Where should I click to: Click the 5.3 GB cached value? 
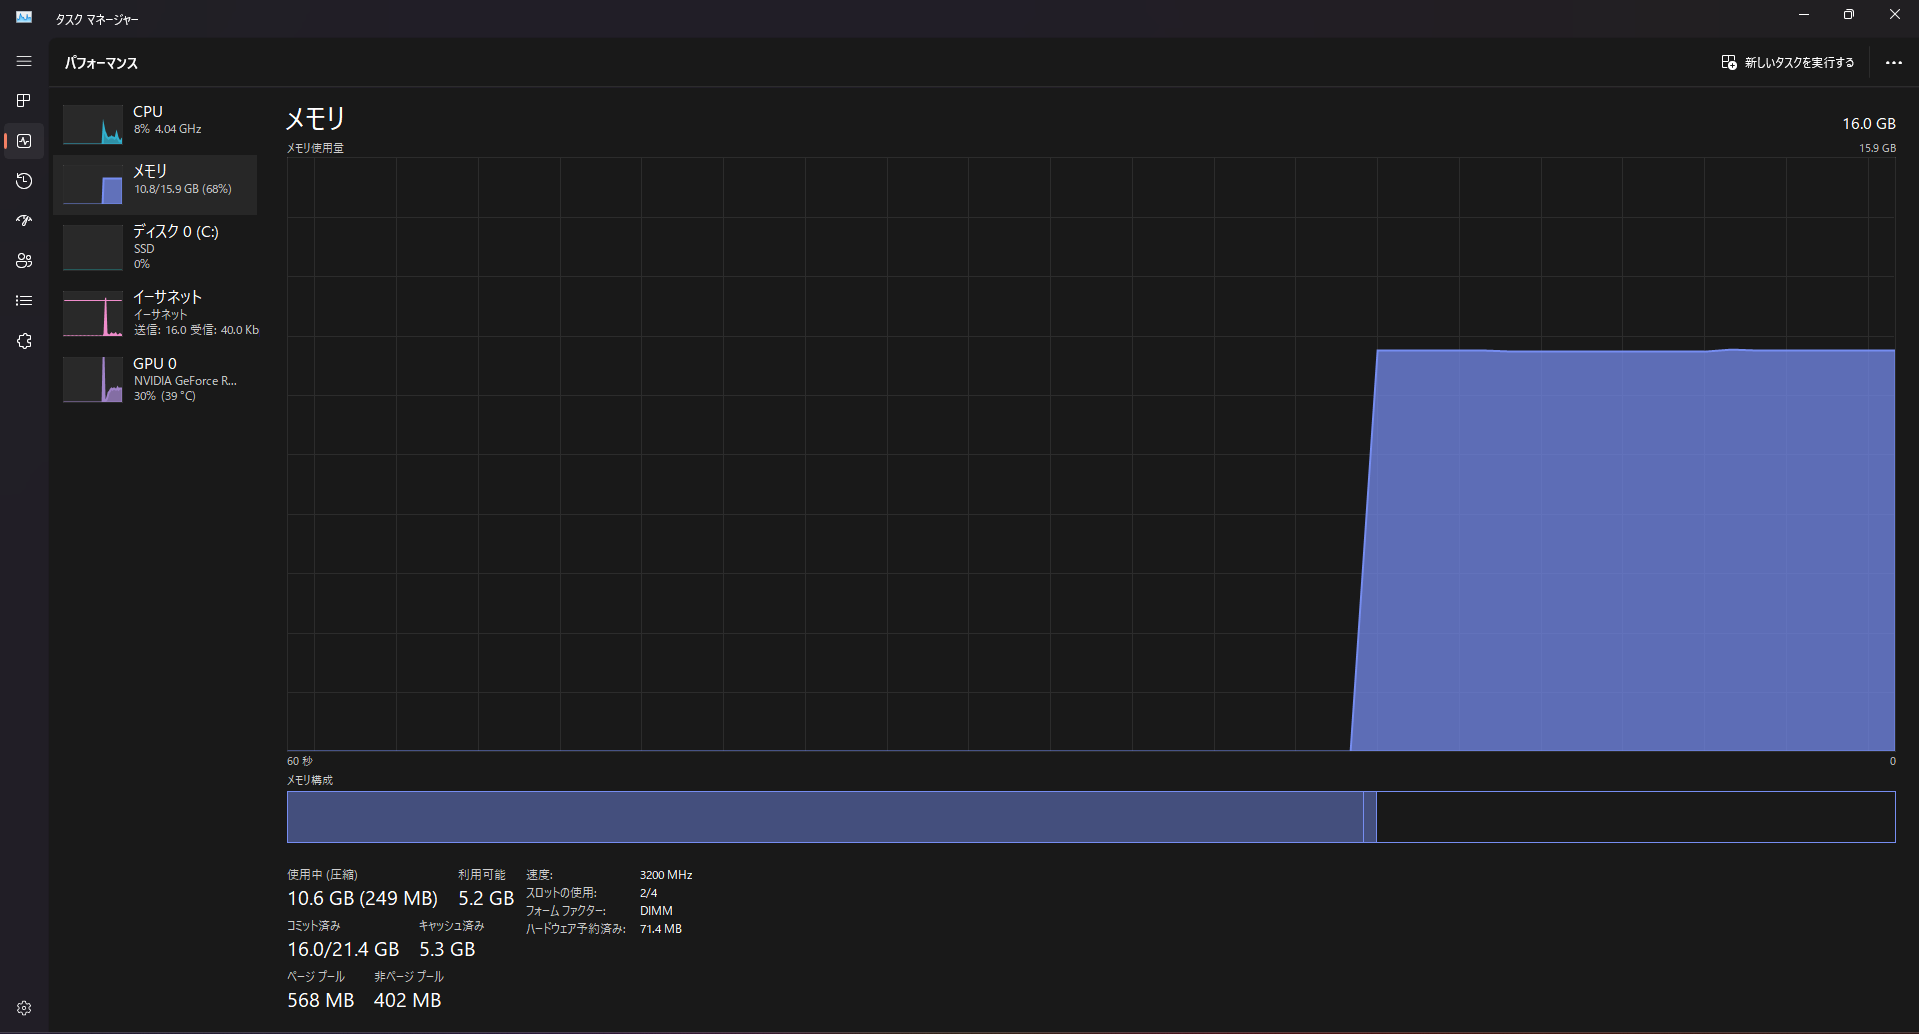(x=447, y=949)
